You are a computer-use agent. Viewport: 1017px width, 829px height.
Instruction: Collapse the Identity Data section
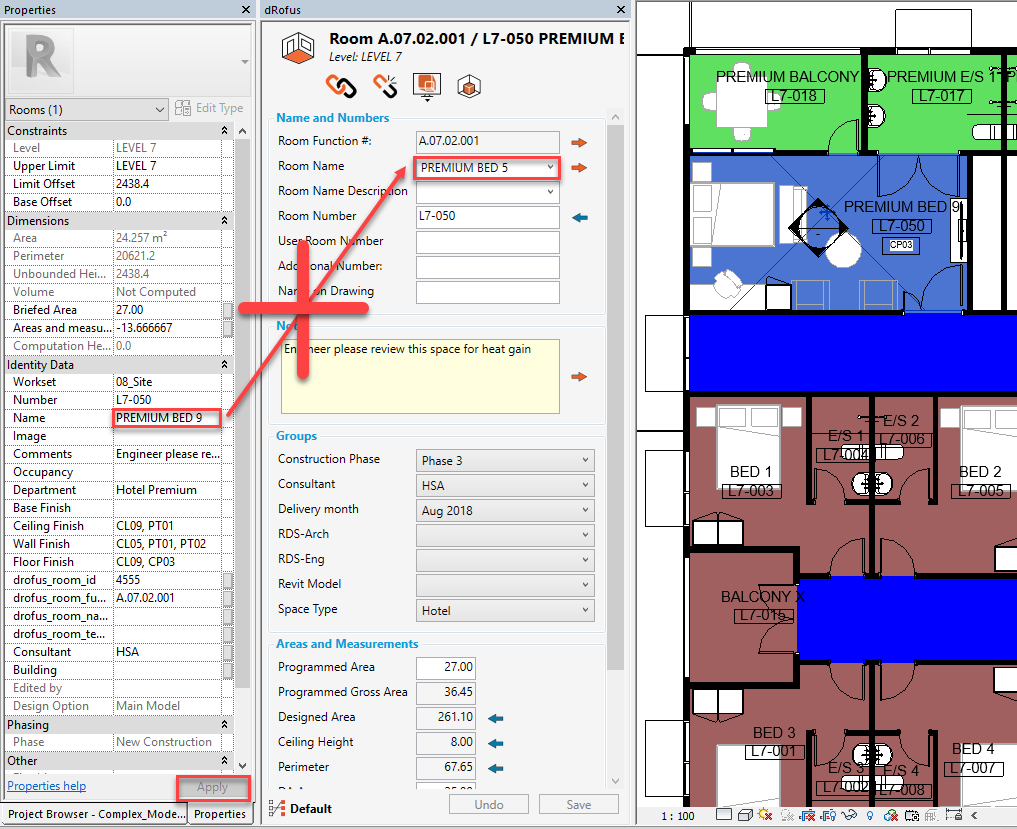(224, 365)
